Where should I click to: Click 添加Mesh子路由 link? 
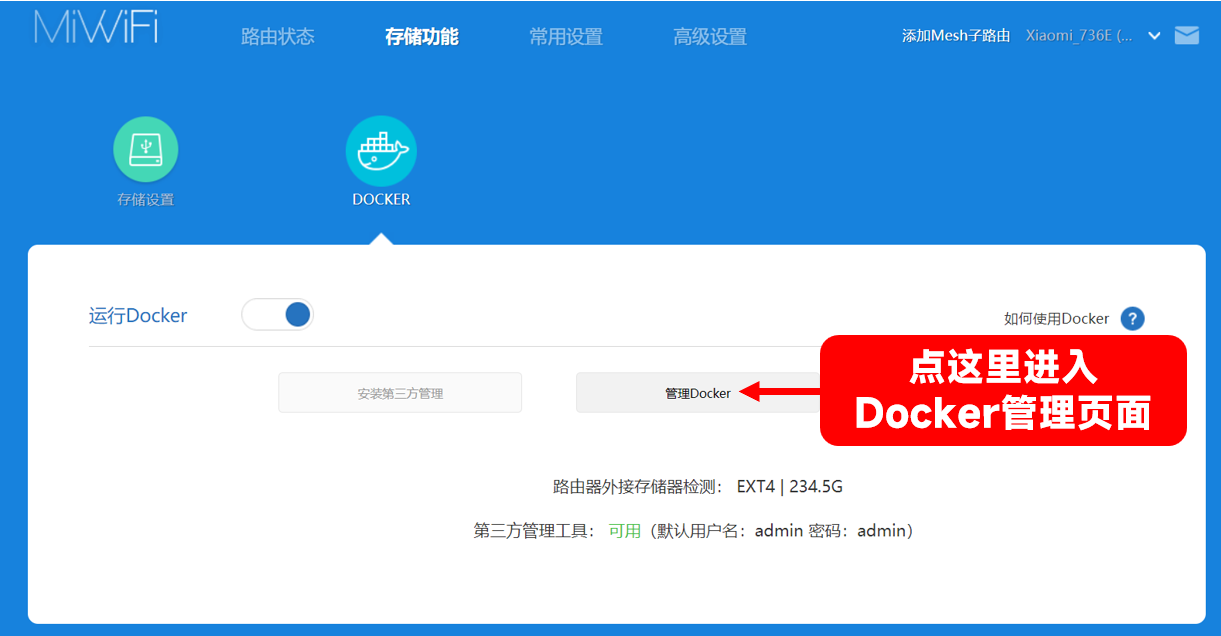(955, 34)
